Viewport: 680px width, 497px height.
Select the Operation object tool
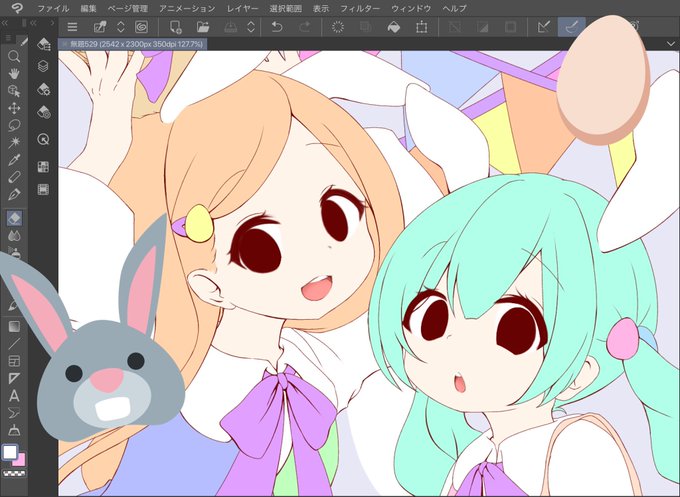[x=14, y=91]
